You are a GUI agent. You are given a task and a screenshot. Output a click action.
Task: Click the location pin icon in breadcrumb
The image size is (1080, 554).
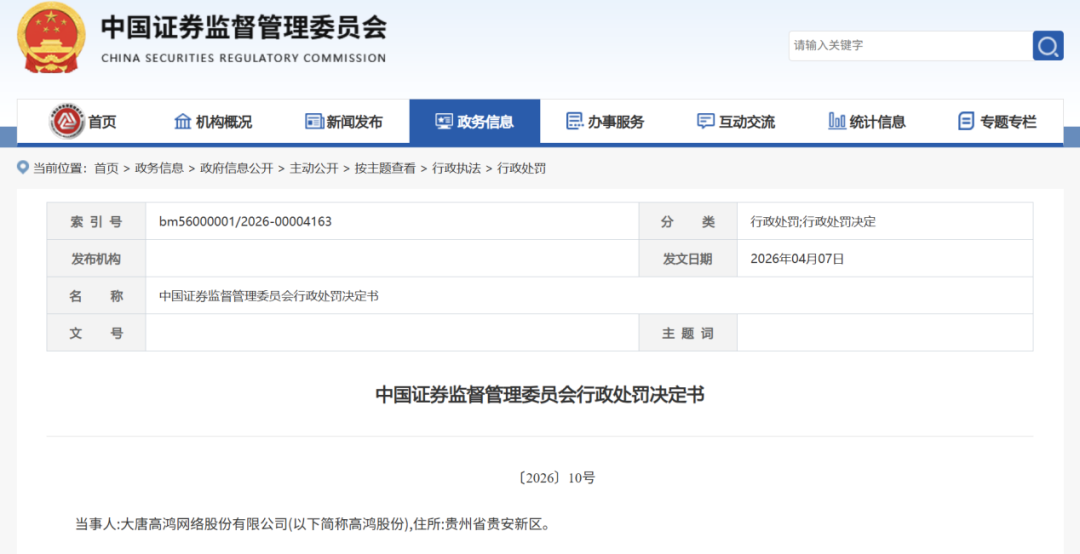[x=23, y=167]
